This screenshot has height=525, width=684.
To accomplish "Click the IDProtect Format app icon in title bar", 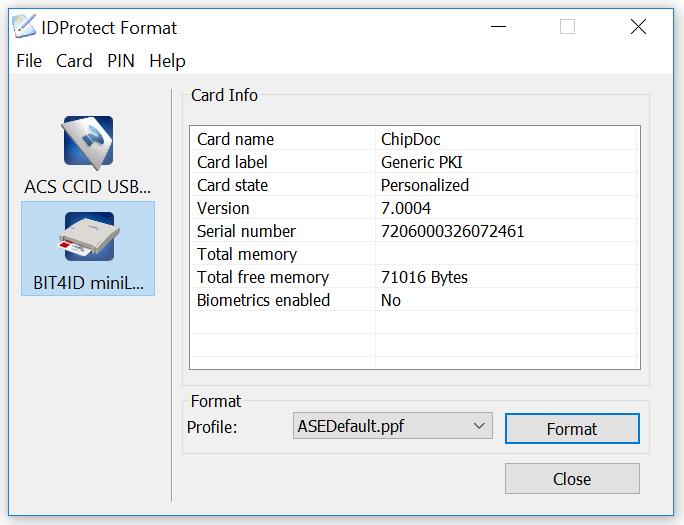I will click(24, 26).
